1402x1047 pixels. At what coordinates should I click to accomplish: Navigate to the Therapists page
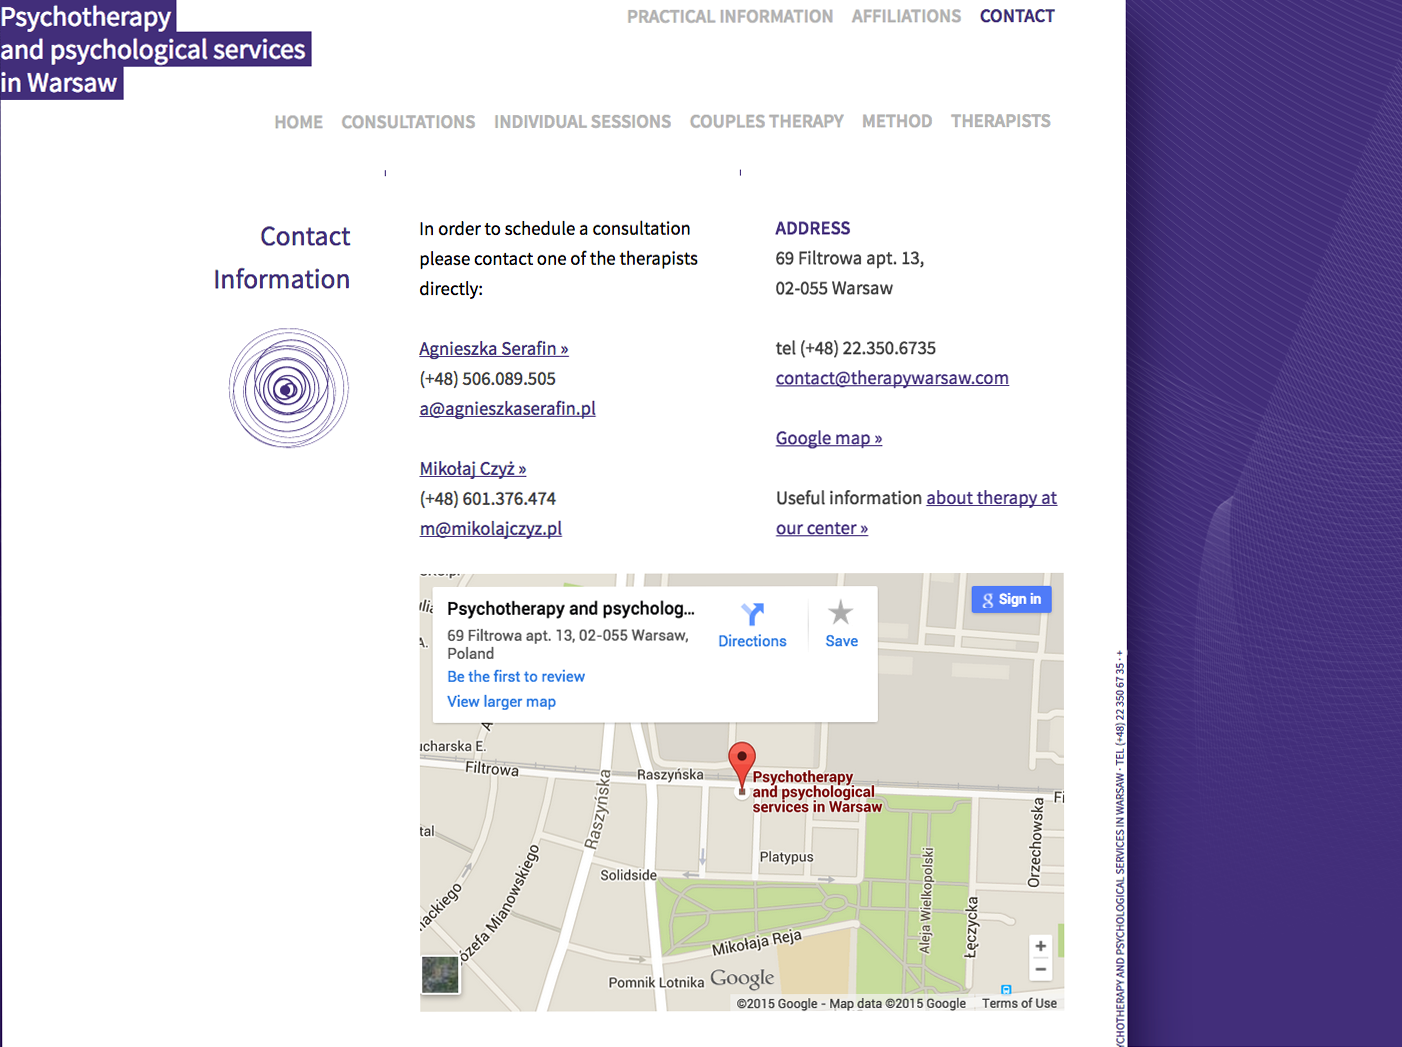[x=1000, y=121]
